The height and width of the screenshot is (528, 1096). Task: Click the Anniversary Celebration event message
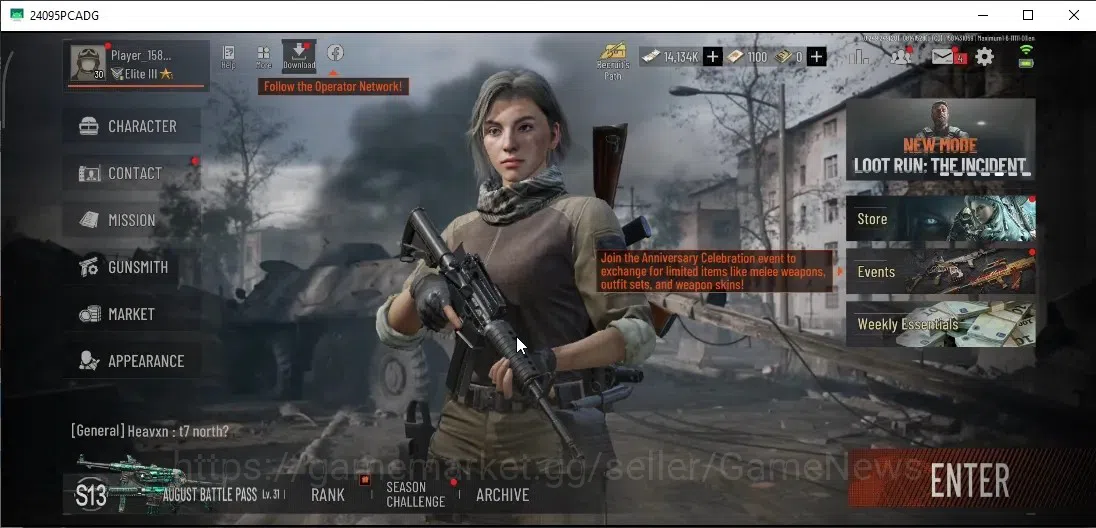[x=714, y=271]
